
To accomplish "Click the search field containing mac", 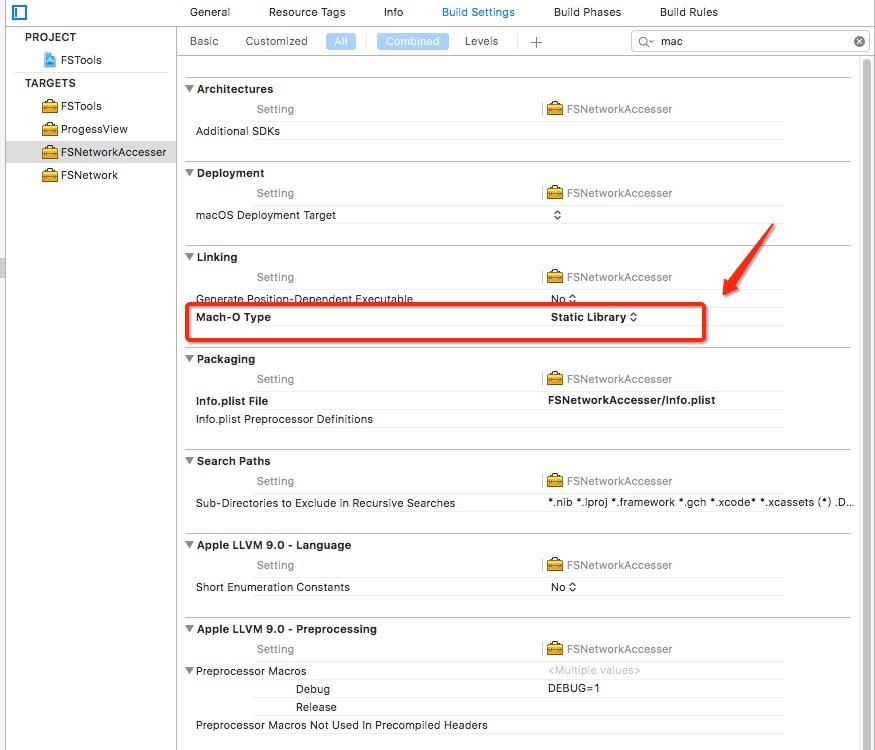I will click(750, 42).
